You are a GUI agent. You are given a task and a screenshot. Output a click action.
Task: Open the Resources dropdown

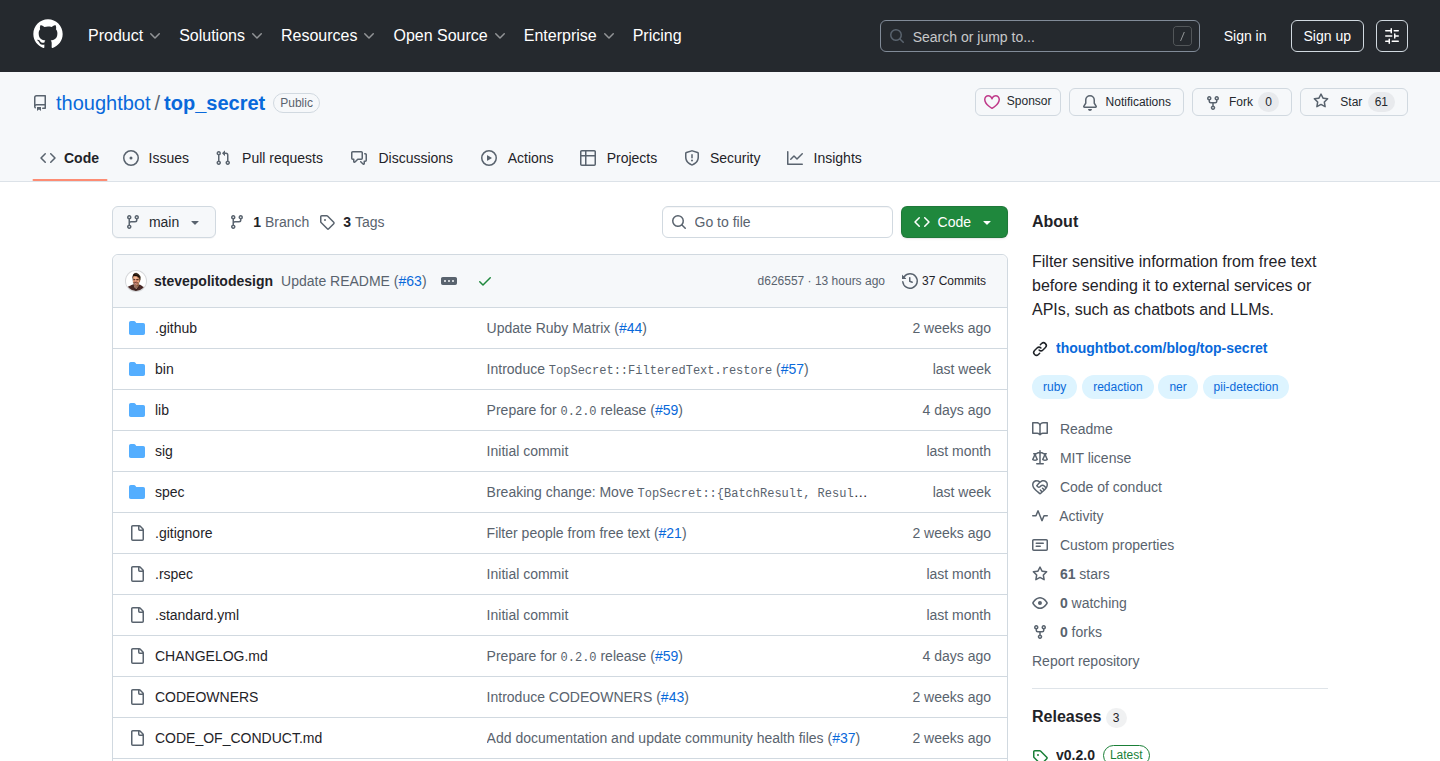(328, 36)
